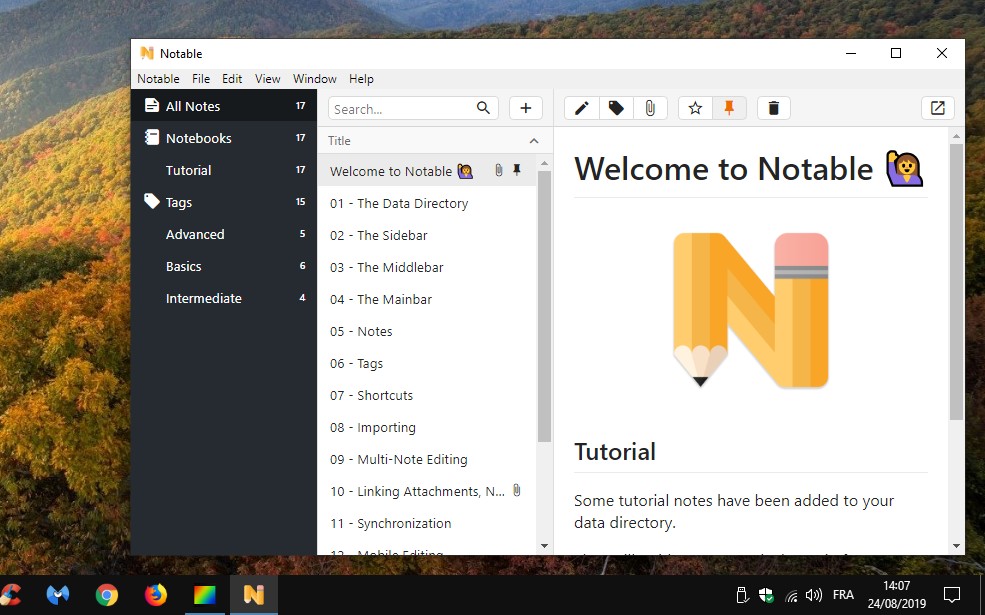
Task: Toggle the star favorite button
Action: click(x=695, y=108)
